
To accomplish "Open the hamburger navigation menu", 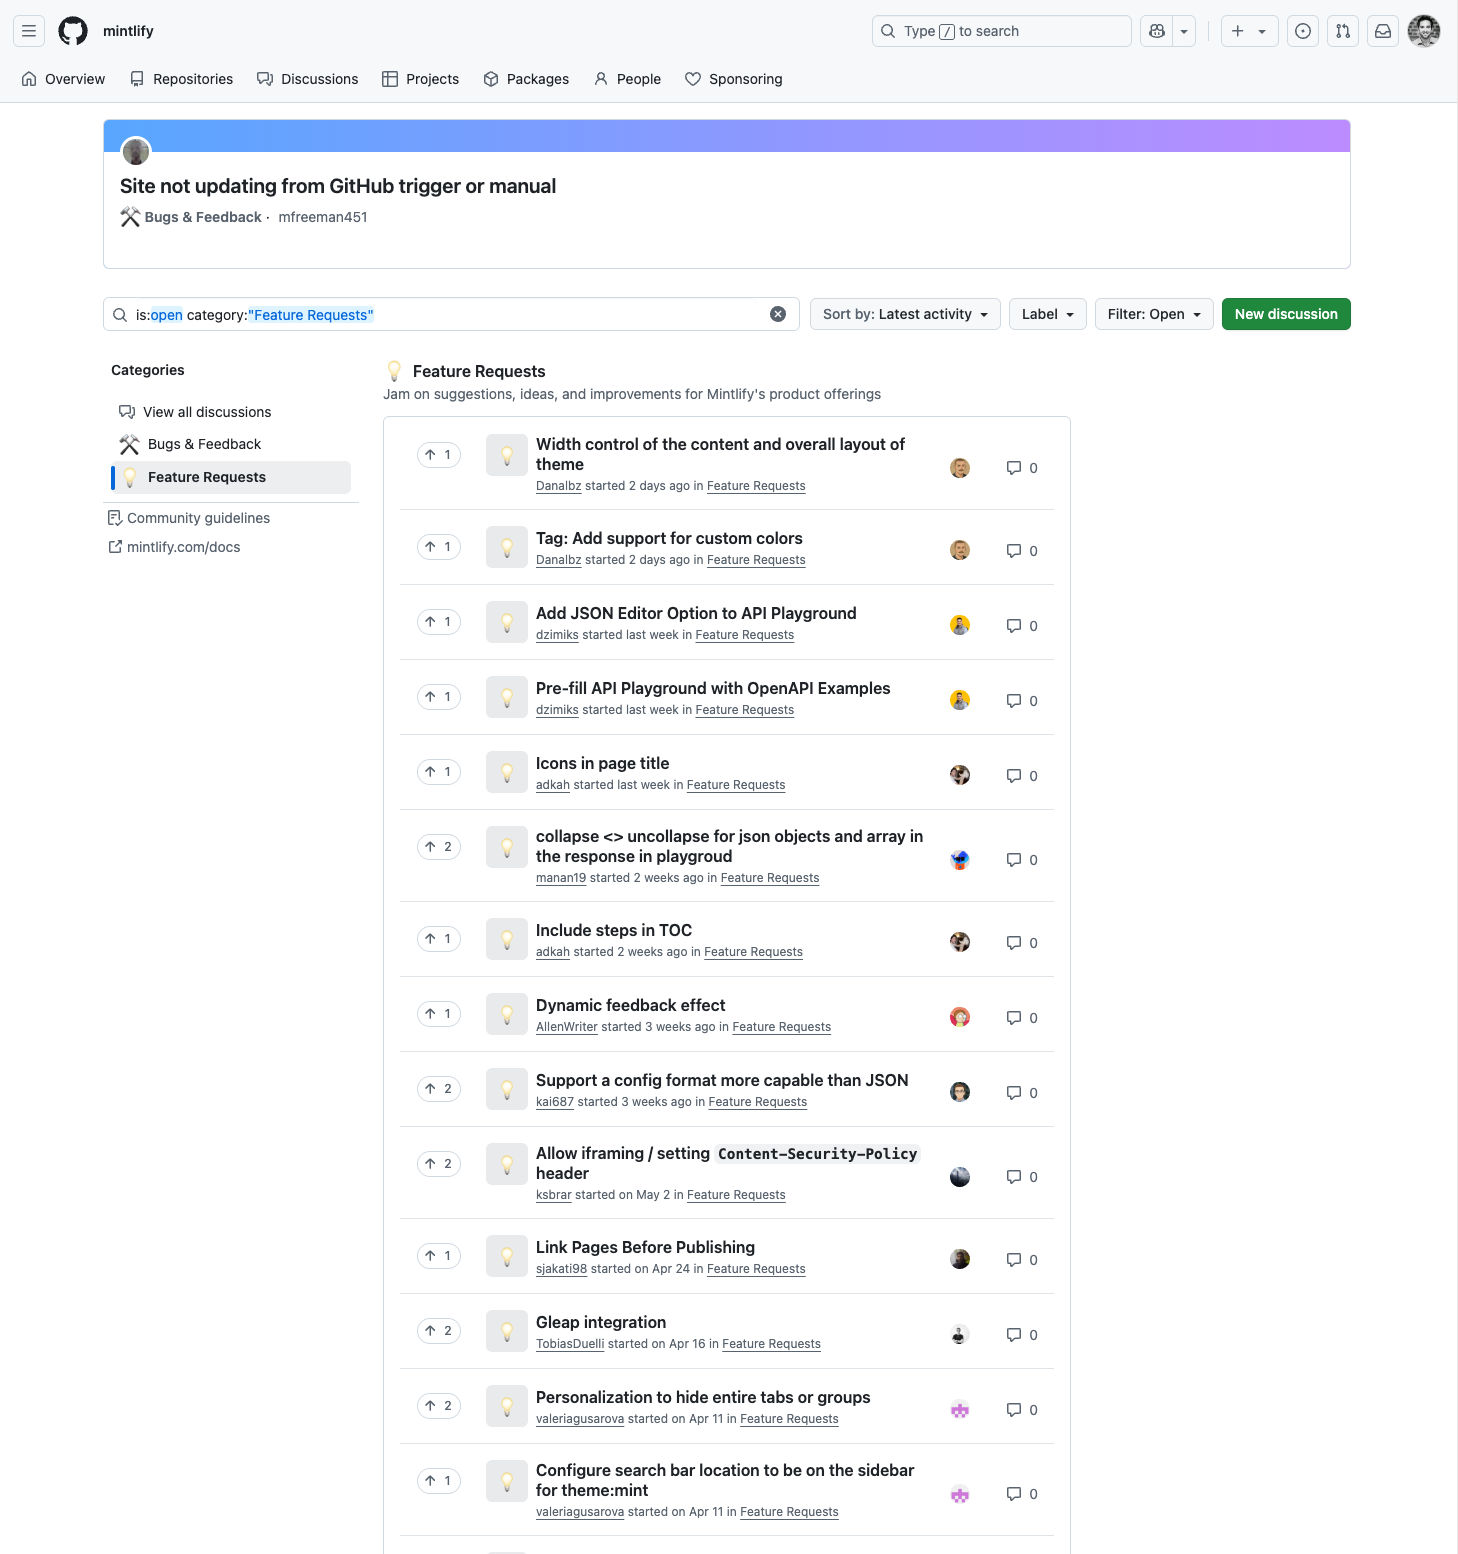I will (29, 31).
